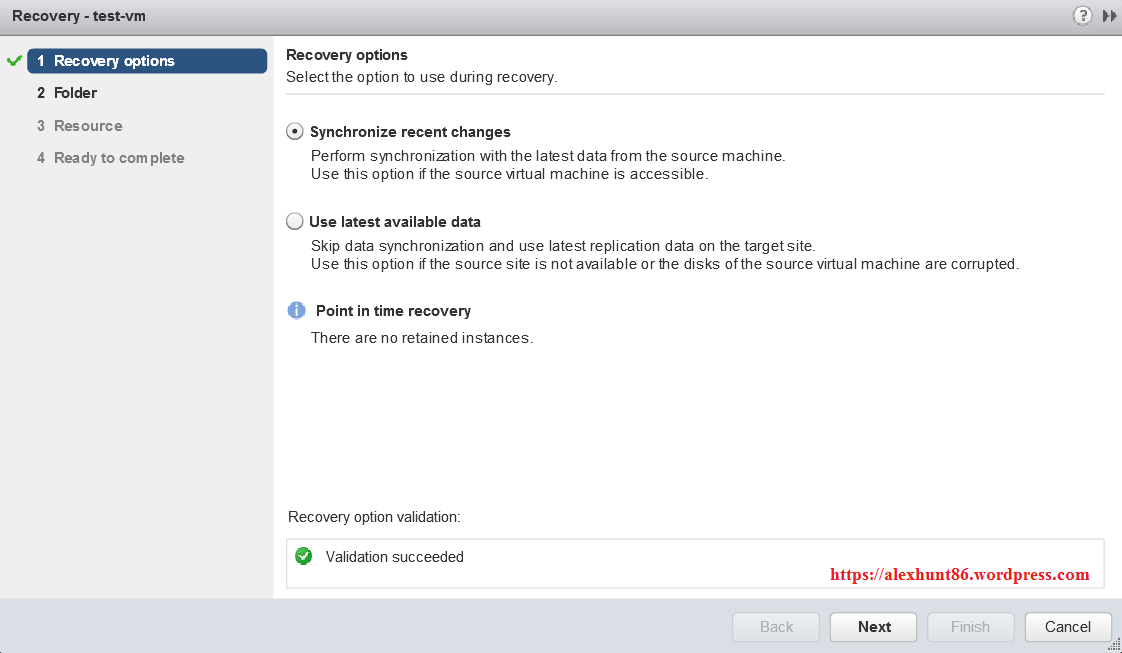Click the green checkmark beside Recovery options step
The width and height of the screenshot is (1122, 653).
click(14, 61)
